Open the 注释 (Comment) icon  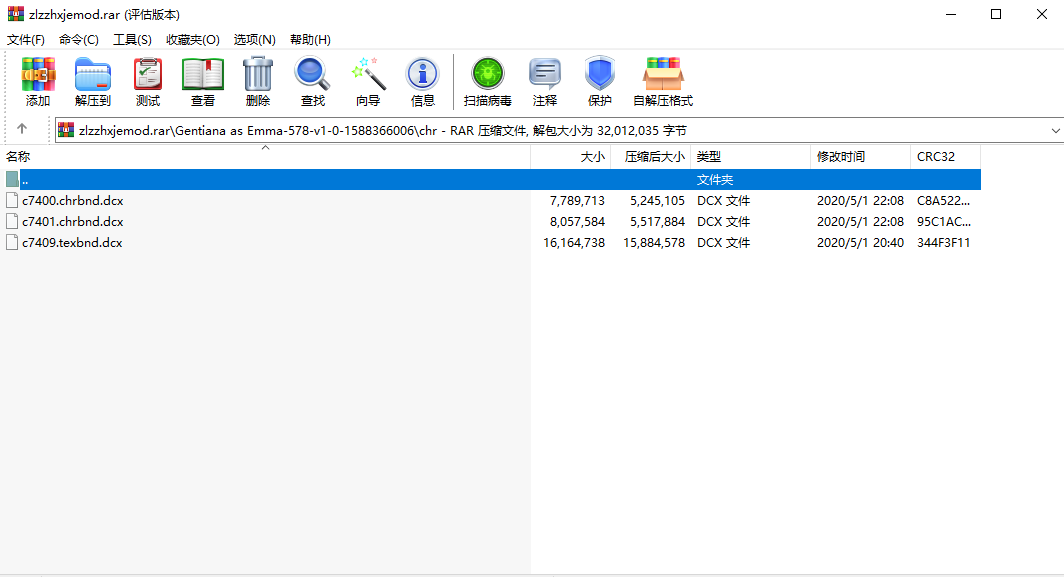coord(545,81)
